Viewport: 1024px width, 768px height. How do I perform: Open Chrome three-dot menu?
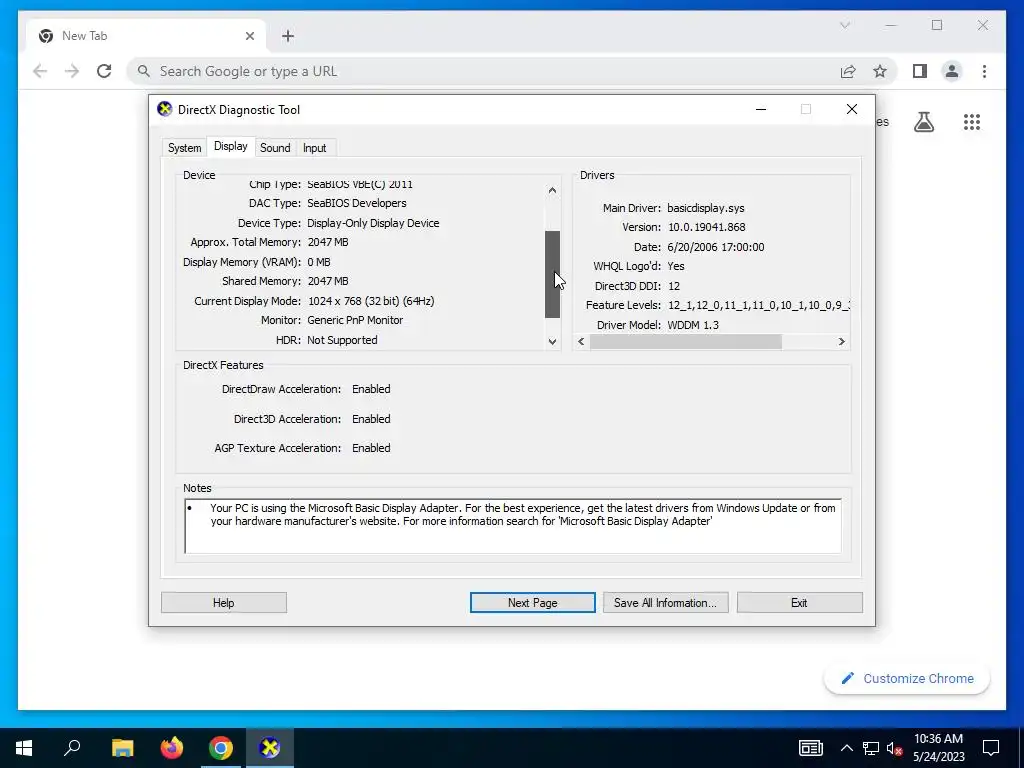(x=984, y=71)
